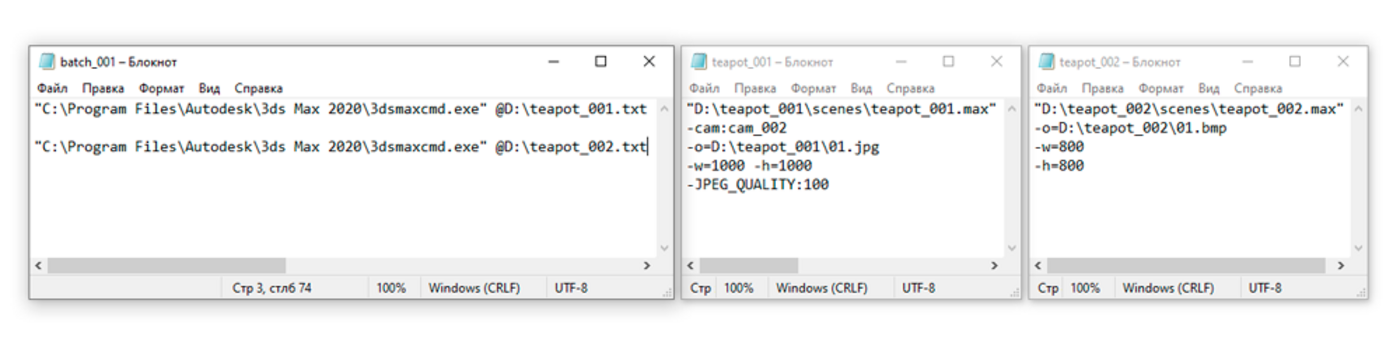Open Файл menu in teapot_001 window
Image resolution: width=1400 pixels, height=363 pixels.
point(704,88)
